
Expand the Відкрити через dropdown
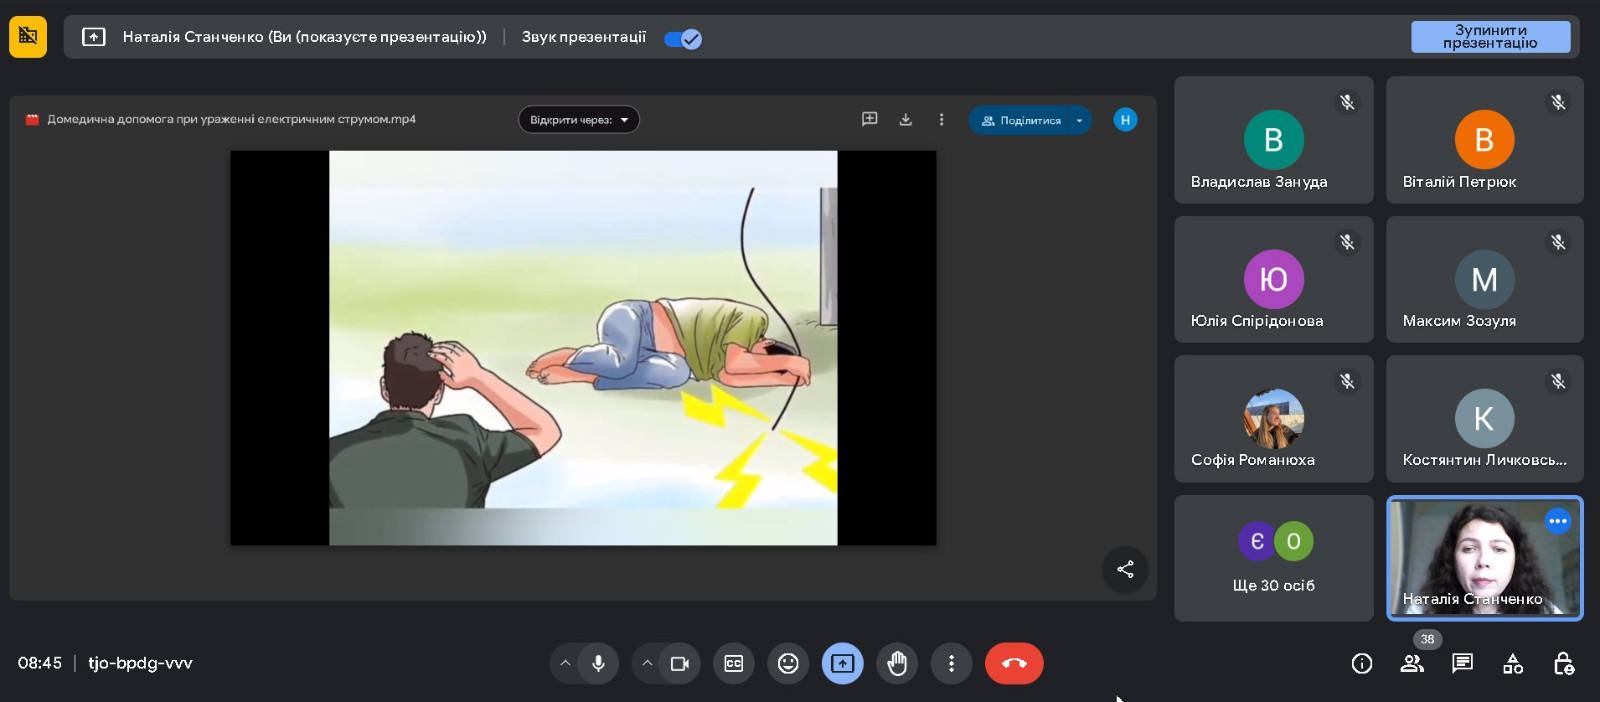point(579,120)
